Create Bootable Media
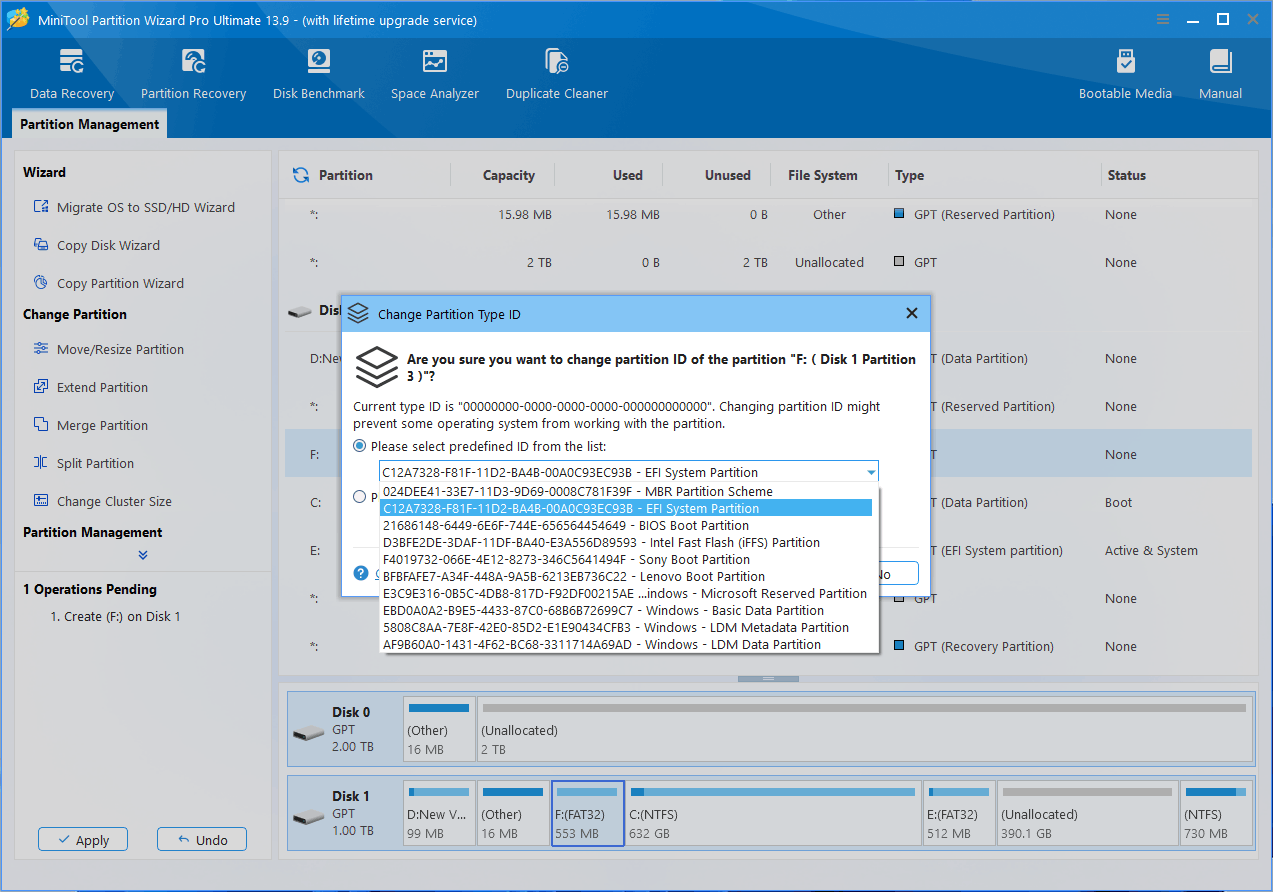 click(1125, 75)
